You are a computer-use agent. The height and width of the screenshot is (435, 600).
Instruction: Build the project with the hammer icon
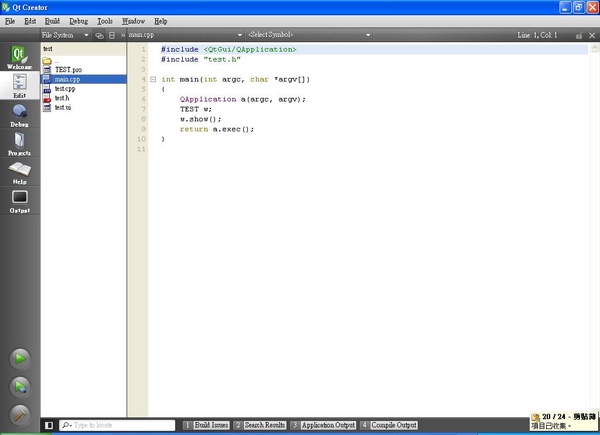20,413
